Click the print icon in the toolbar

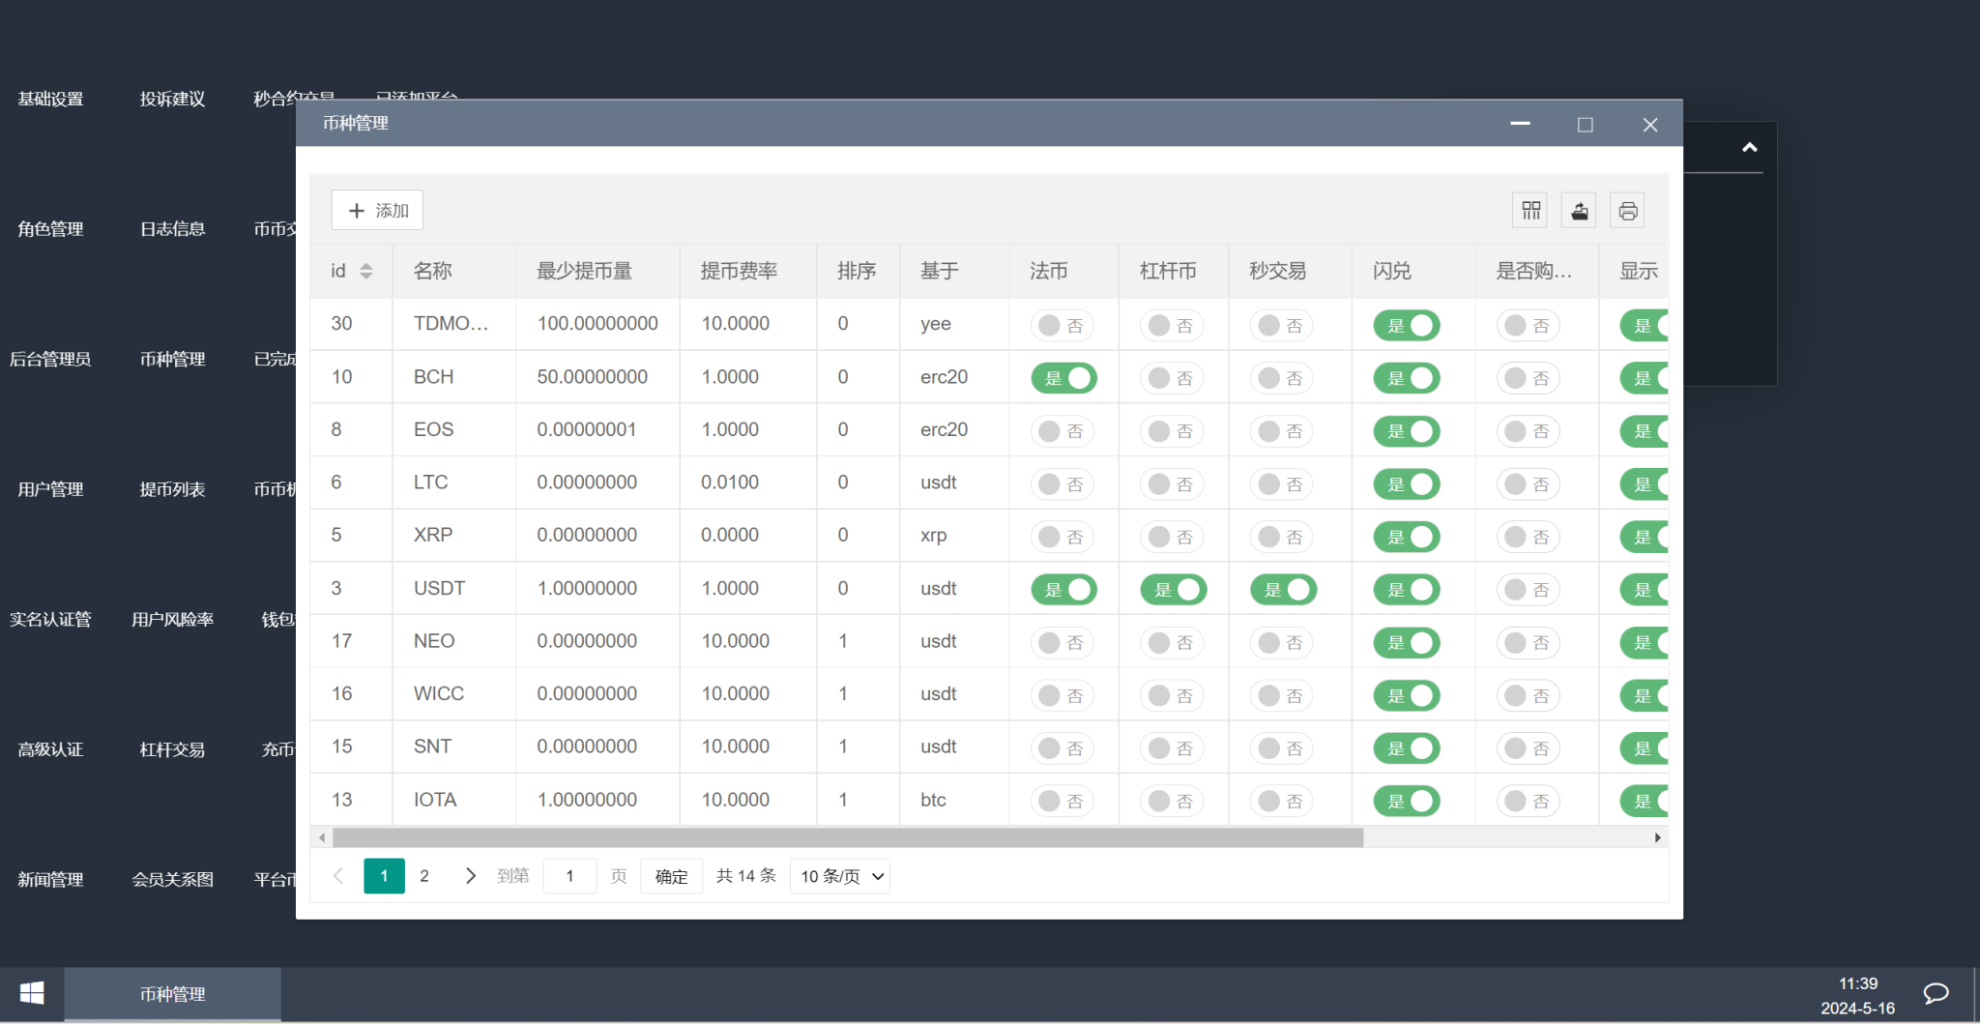1627,210
